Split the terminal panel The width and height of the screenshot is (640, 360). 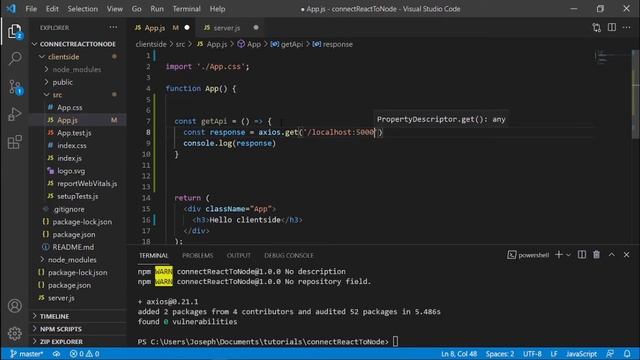coord(582,255)
